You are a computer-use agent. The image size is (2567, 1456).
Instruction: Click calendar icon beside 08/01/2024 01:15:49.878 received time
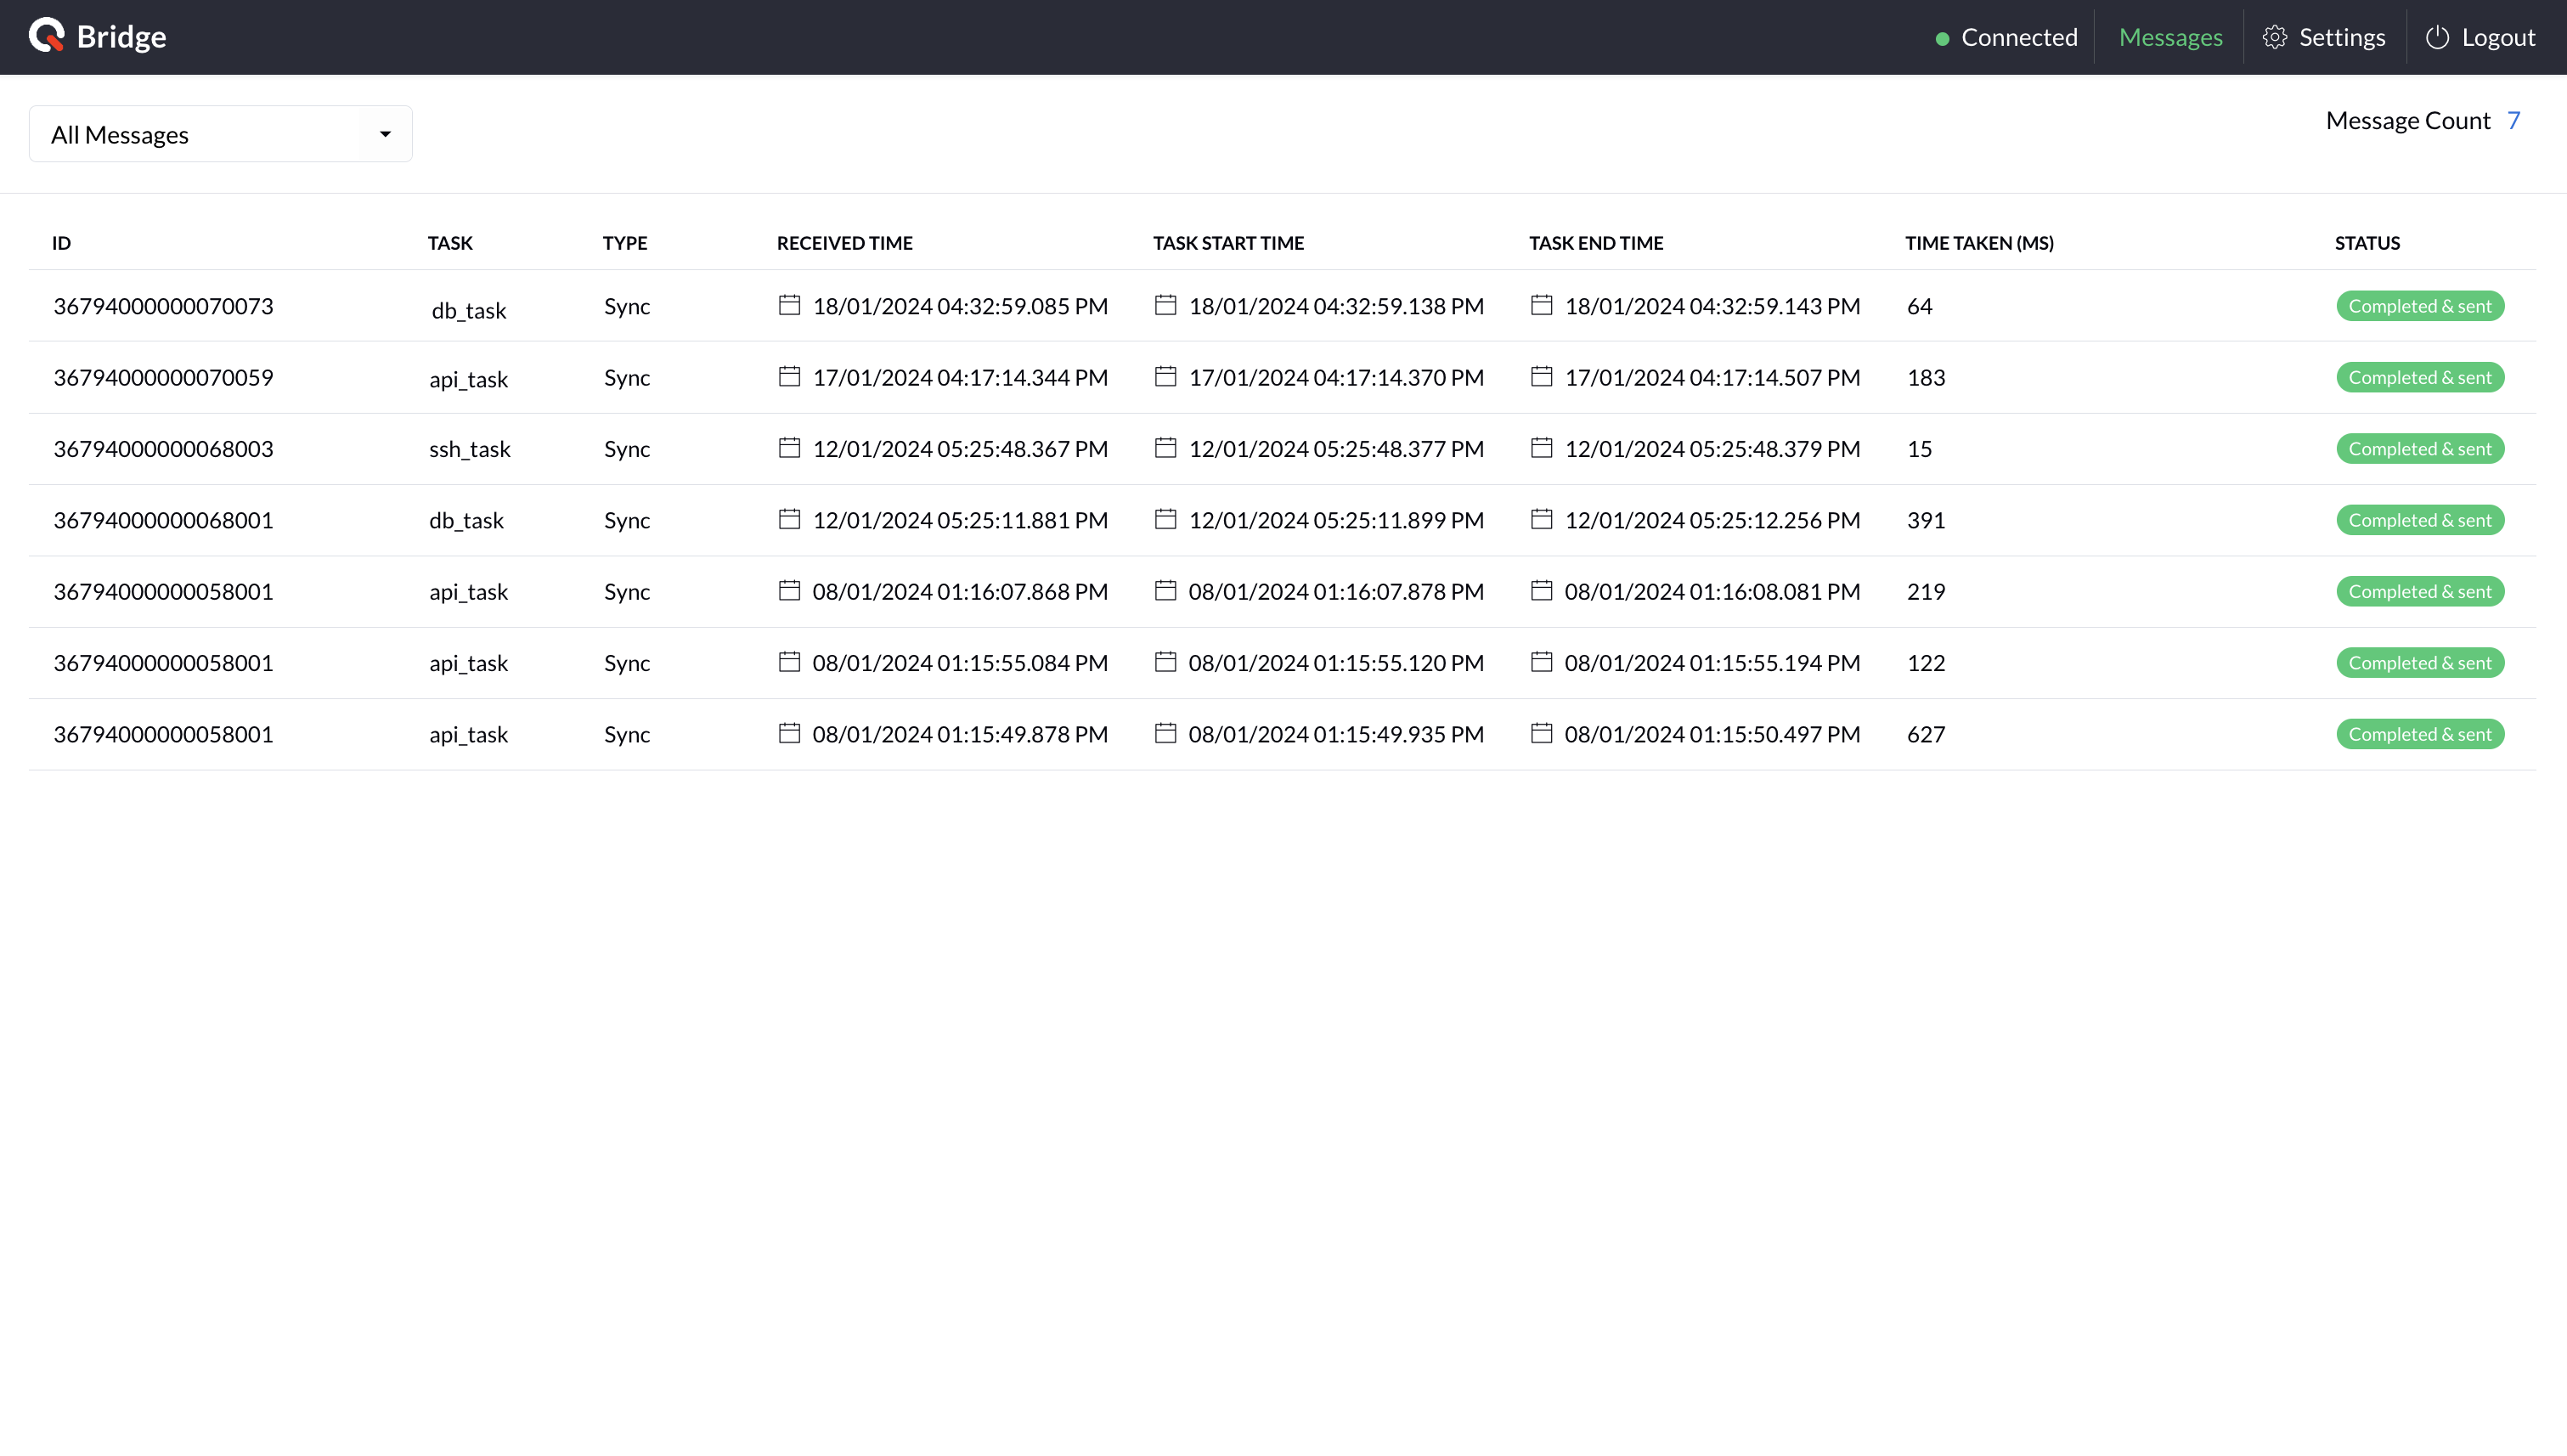click(789, 733)
